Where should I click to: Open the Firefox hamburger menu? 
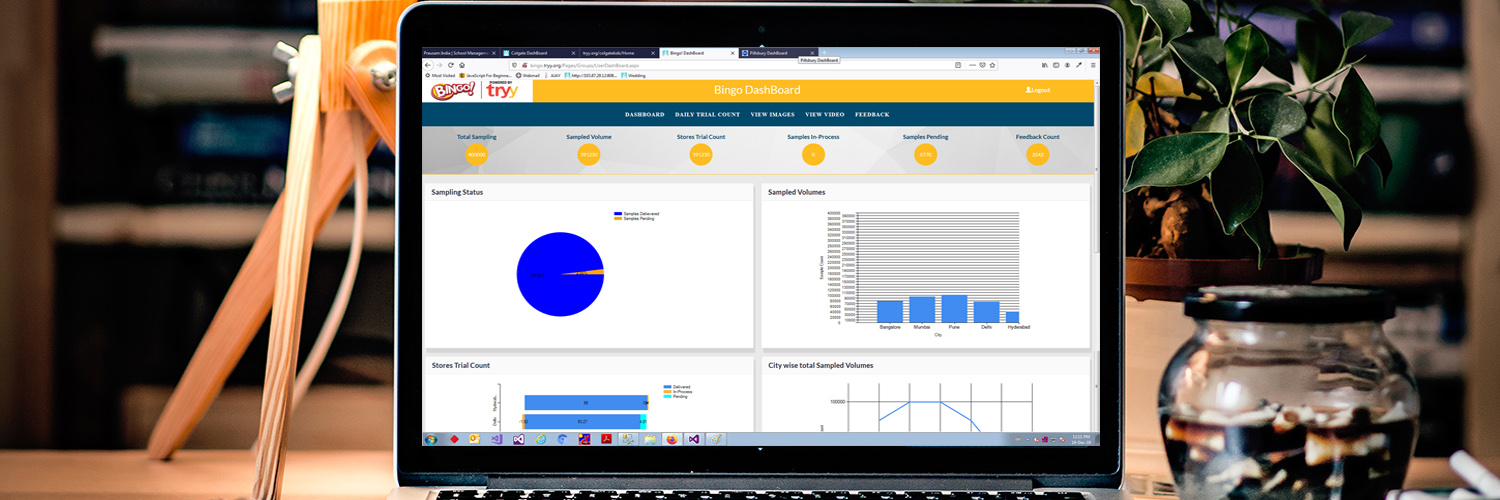tap(1093, 65)
